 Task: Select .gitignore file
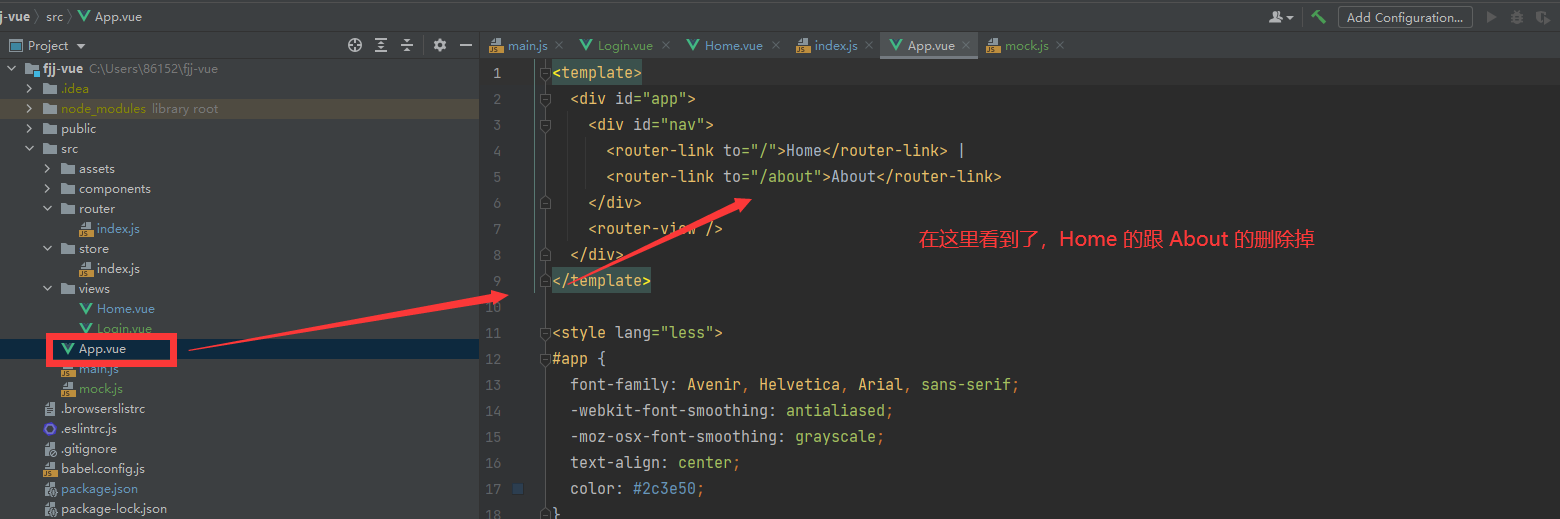(89, 449)
